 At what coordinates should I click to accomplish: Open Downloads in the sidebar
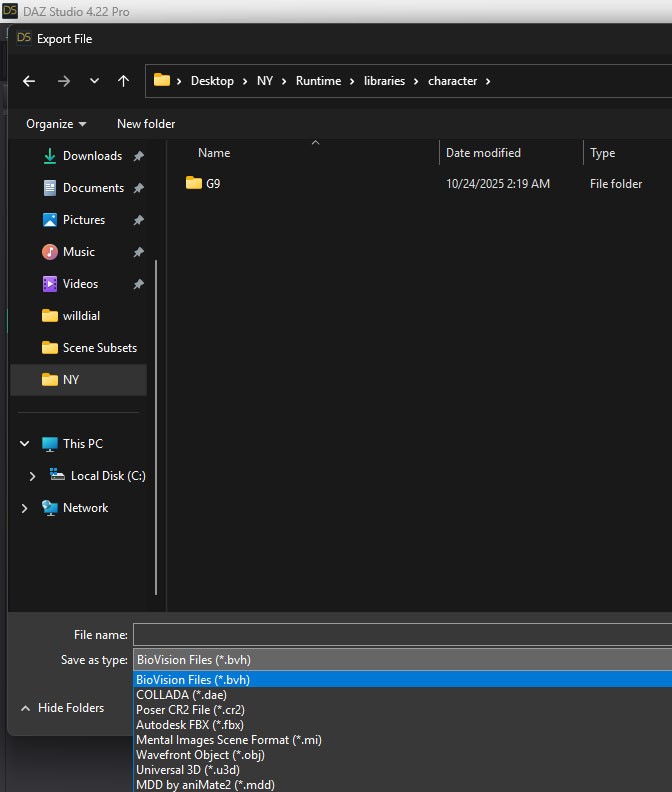tap(92, 156)
